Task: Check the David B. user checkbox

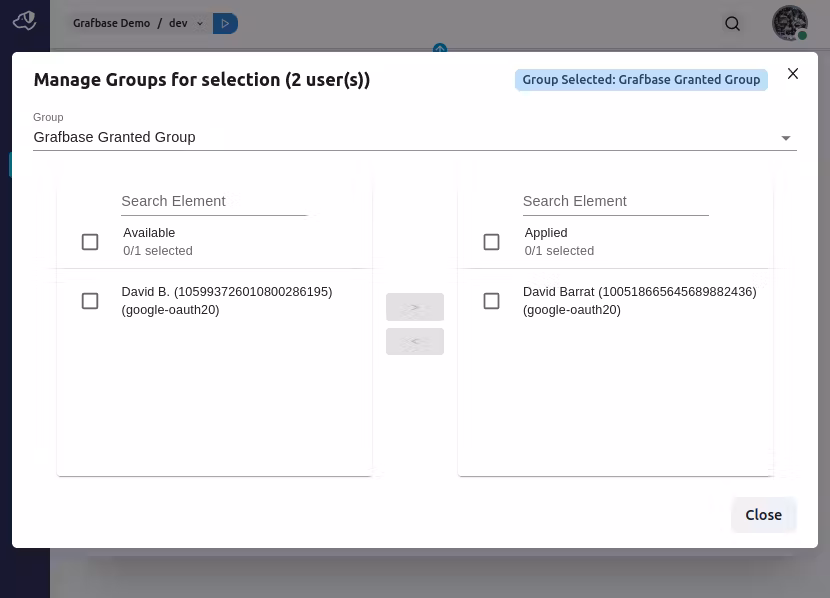Action: (90, 301)
